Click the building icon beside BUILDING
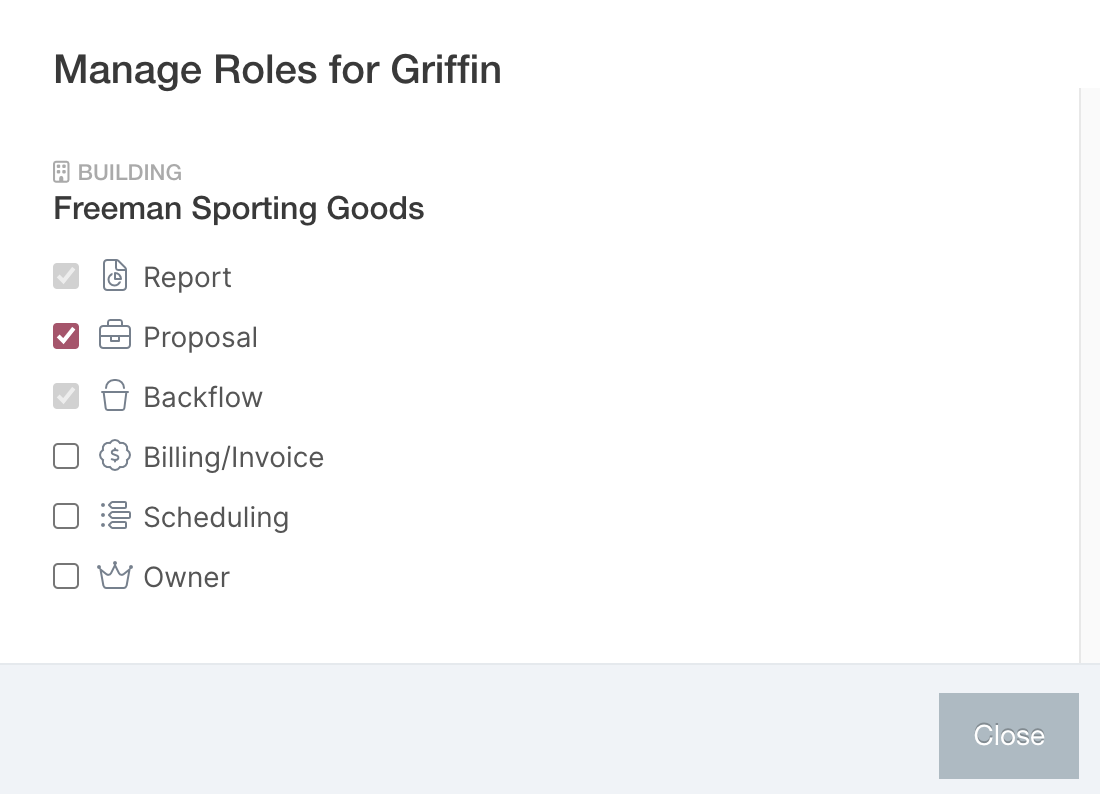The width and height of the screenshot is (1100, 794). [62, 172]
